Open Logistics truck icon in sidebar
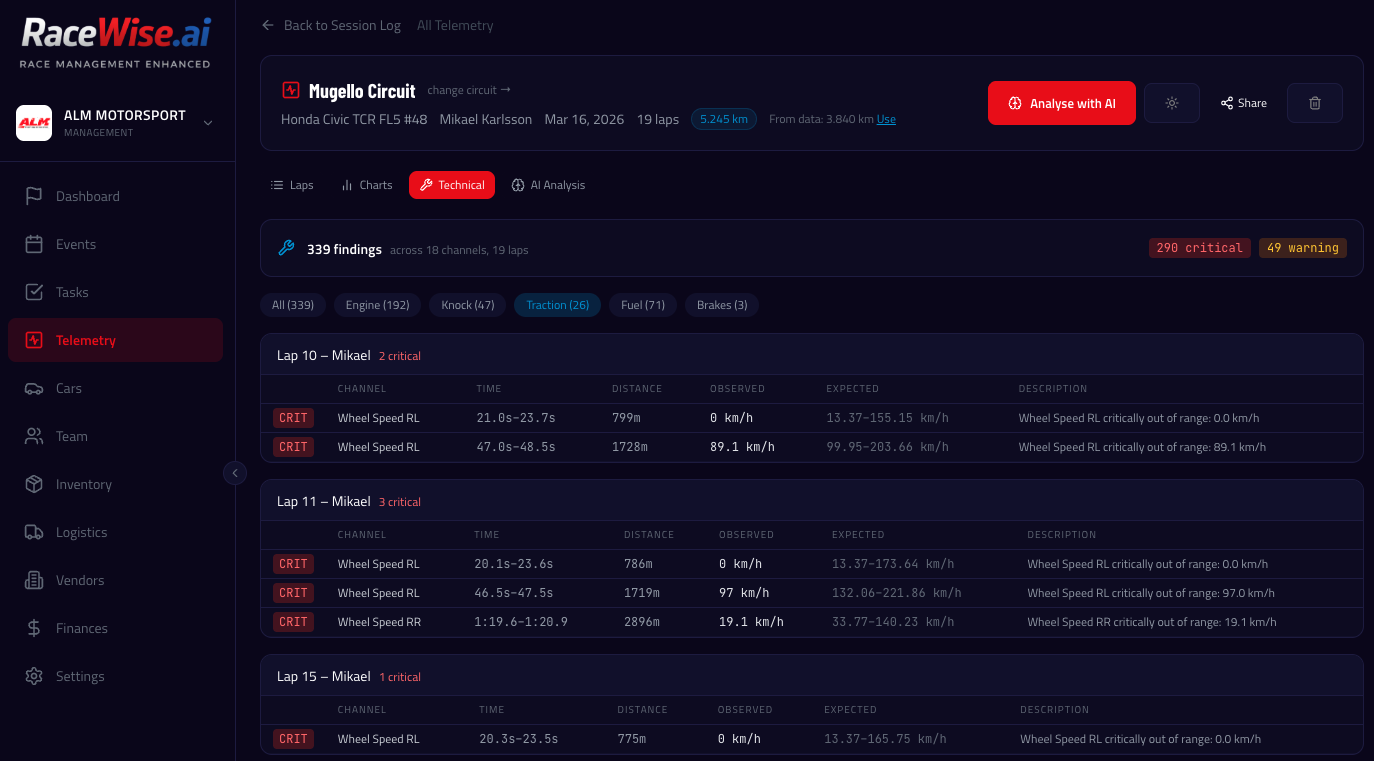The width and height of the screenshot is (1374, 761). coord(34,532)
